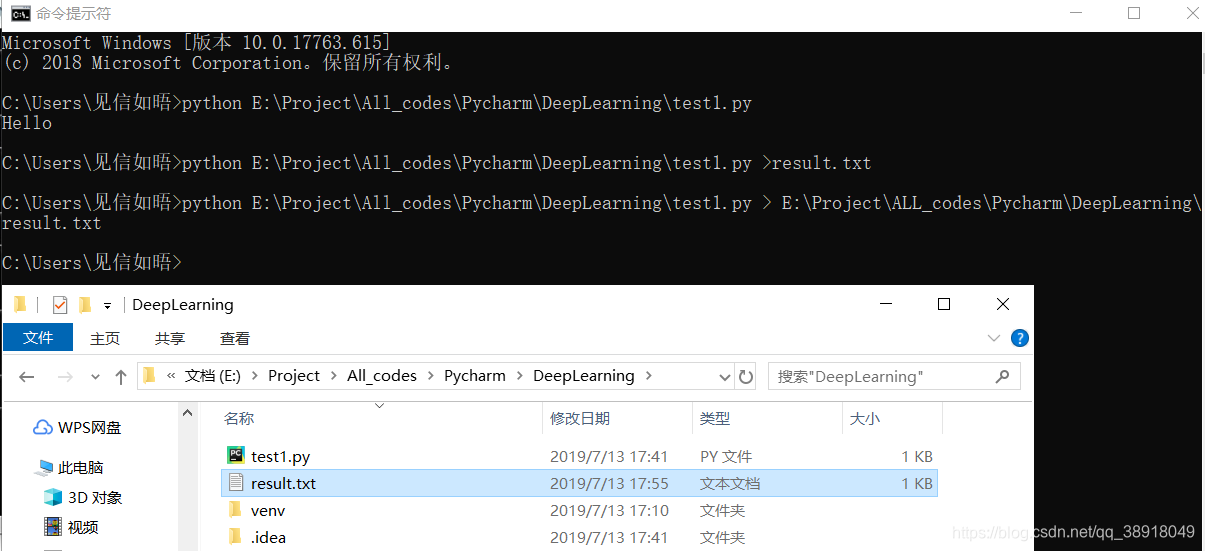Click the navigation pane scroll-up arrow
Screen dimensions: 1205x551
[x=188, y=413]
